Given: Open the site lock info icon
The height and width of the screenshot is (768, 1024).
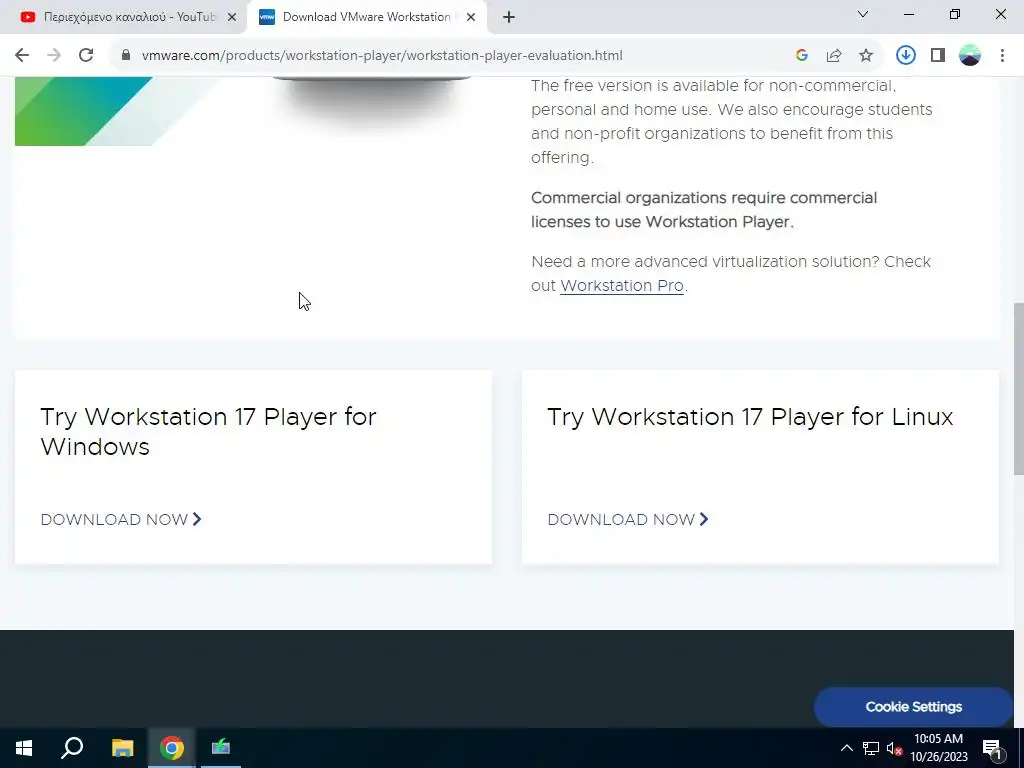Looking at the screenshot, I should coord(126,56).
